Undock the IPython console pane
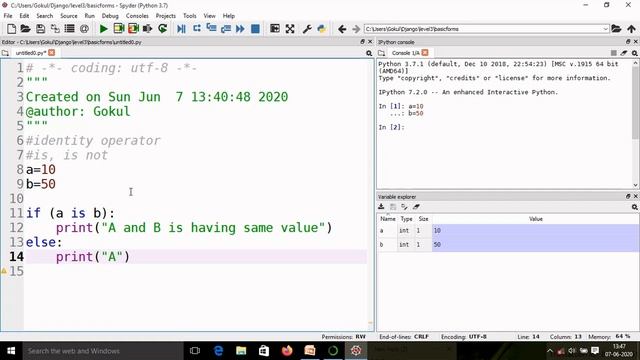This screenshot has height=360, width=640. [x=628, y=42]
